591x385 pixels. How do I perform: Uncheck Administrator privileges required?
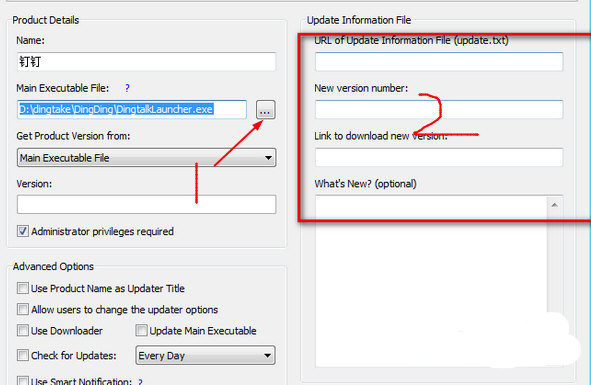23,231
